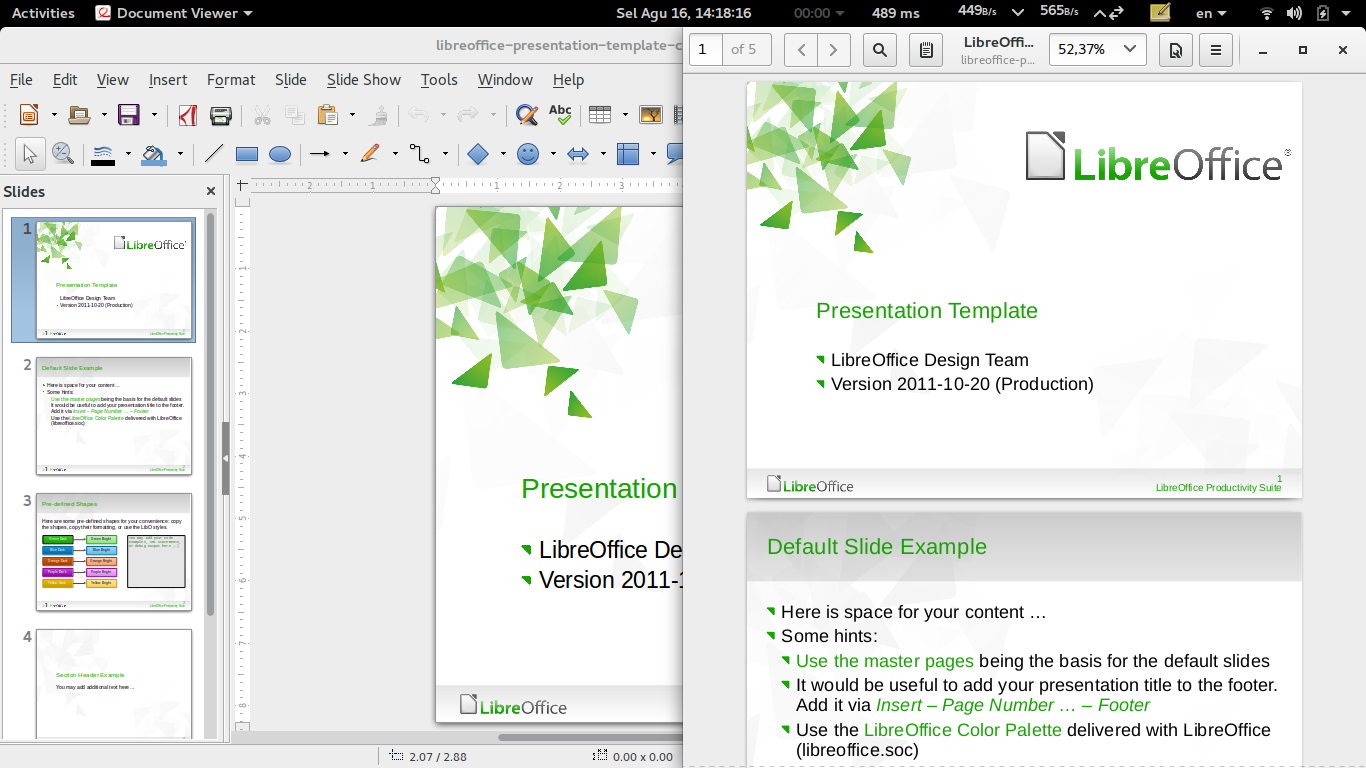Screen dimensions: 1366x768
Task: Toggle the Document Viewer annotations button
Action: 927,49
